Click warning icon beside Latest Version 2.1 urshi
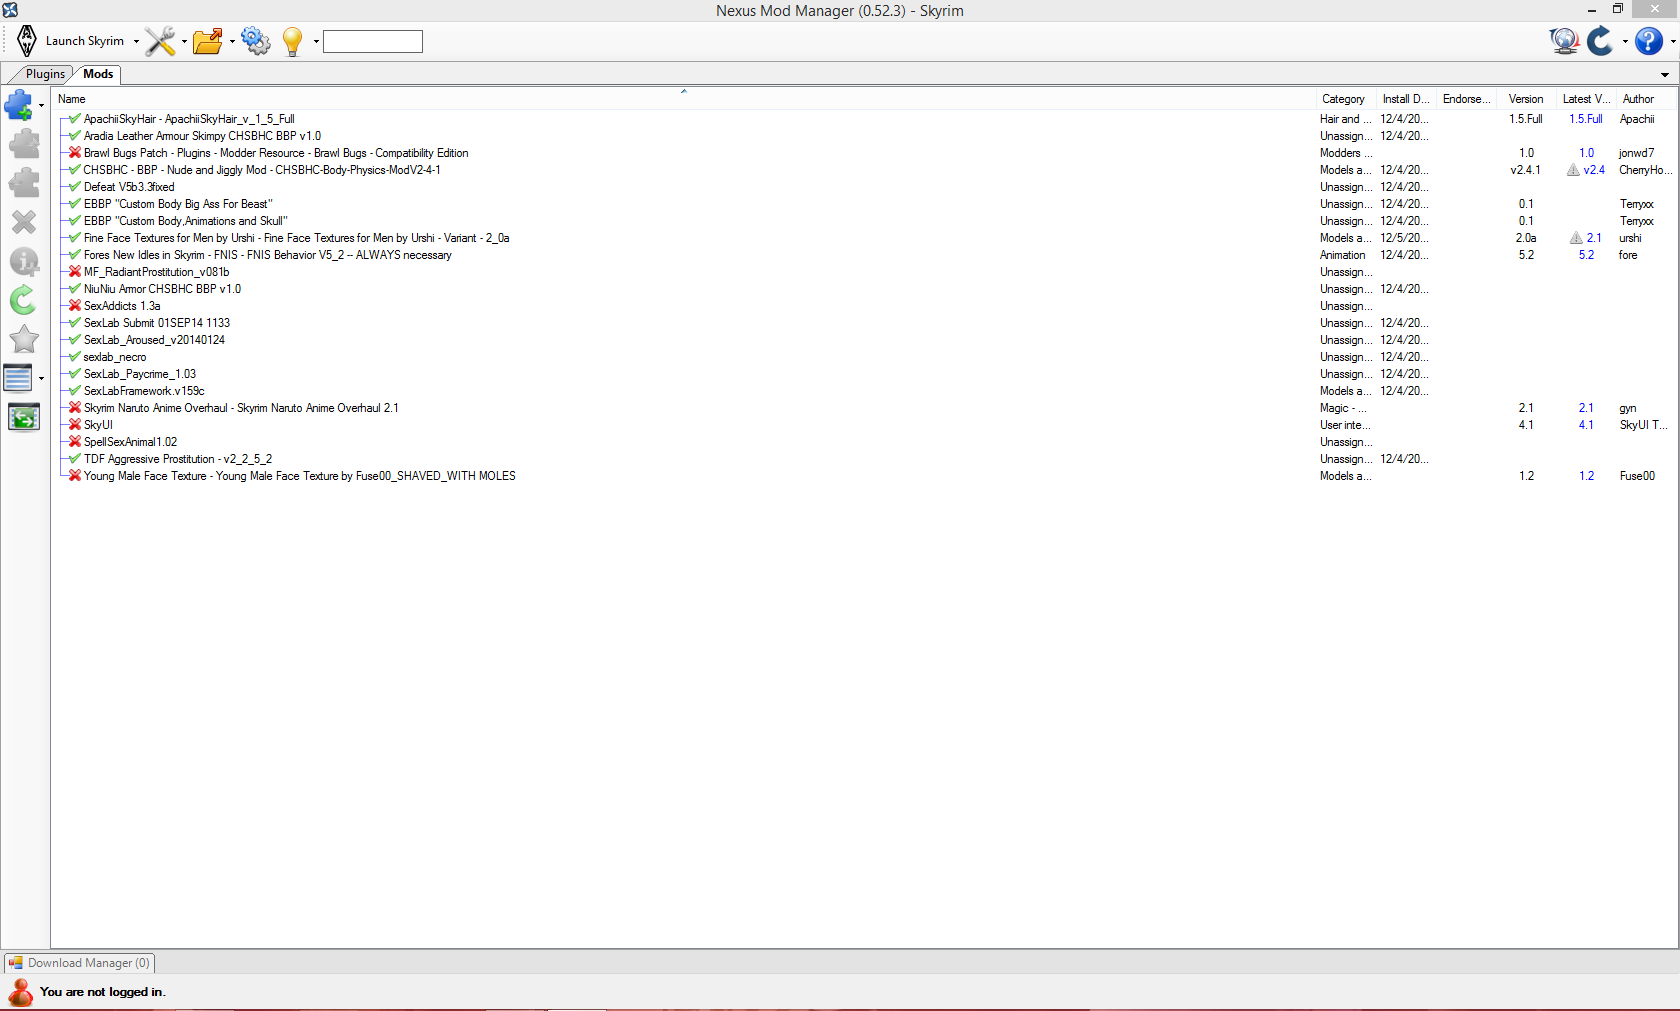The image size is (1680, 1011). click(x=1576, y=238)
